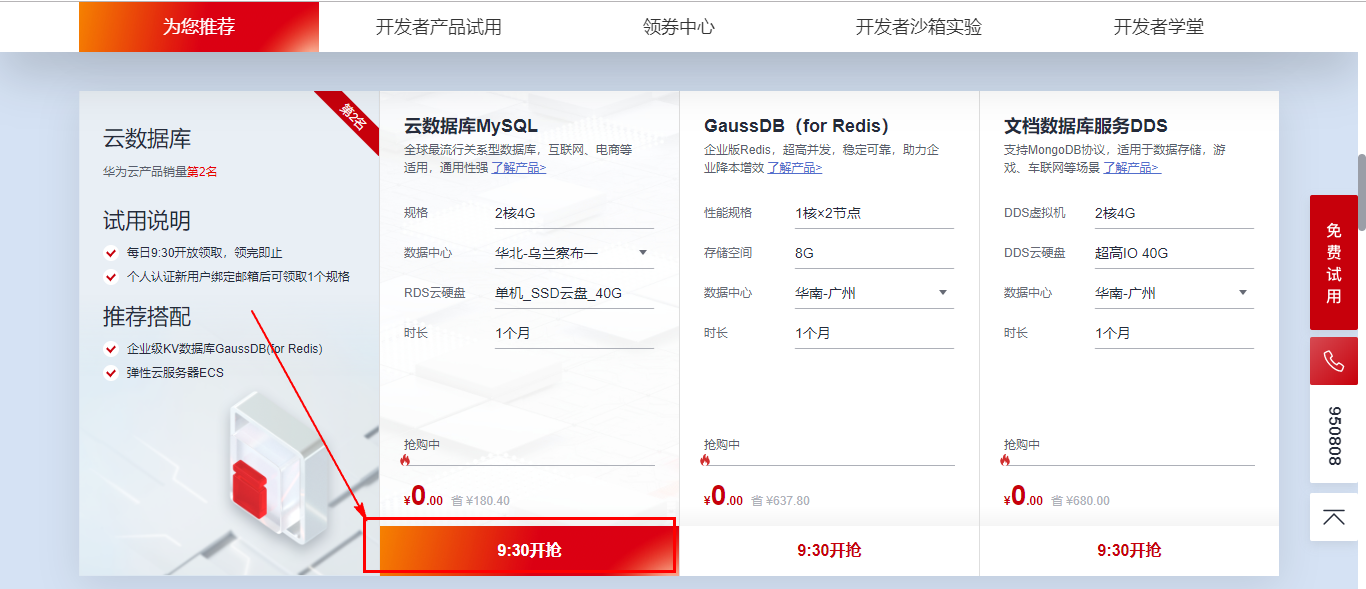The image size is (1366, 589).
Task: Click the 超高IO 40G disk value
Action: pyautogui.click(x=1131, y=253)
